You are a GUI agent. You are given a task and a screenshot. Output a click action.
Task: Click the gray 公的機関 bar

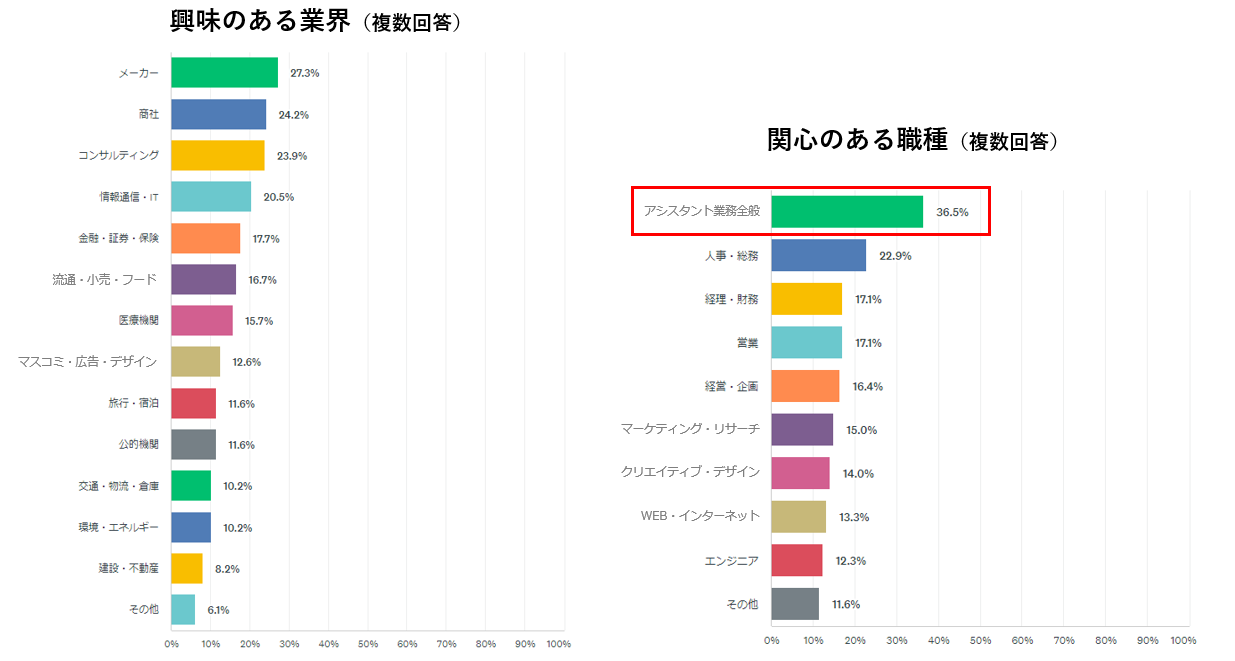coord(194,444)
